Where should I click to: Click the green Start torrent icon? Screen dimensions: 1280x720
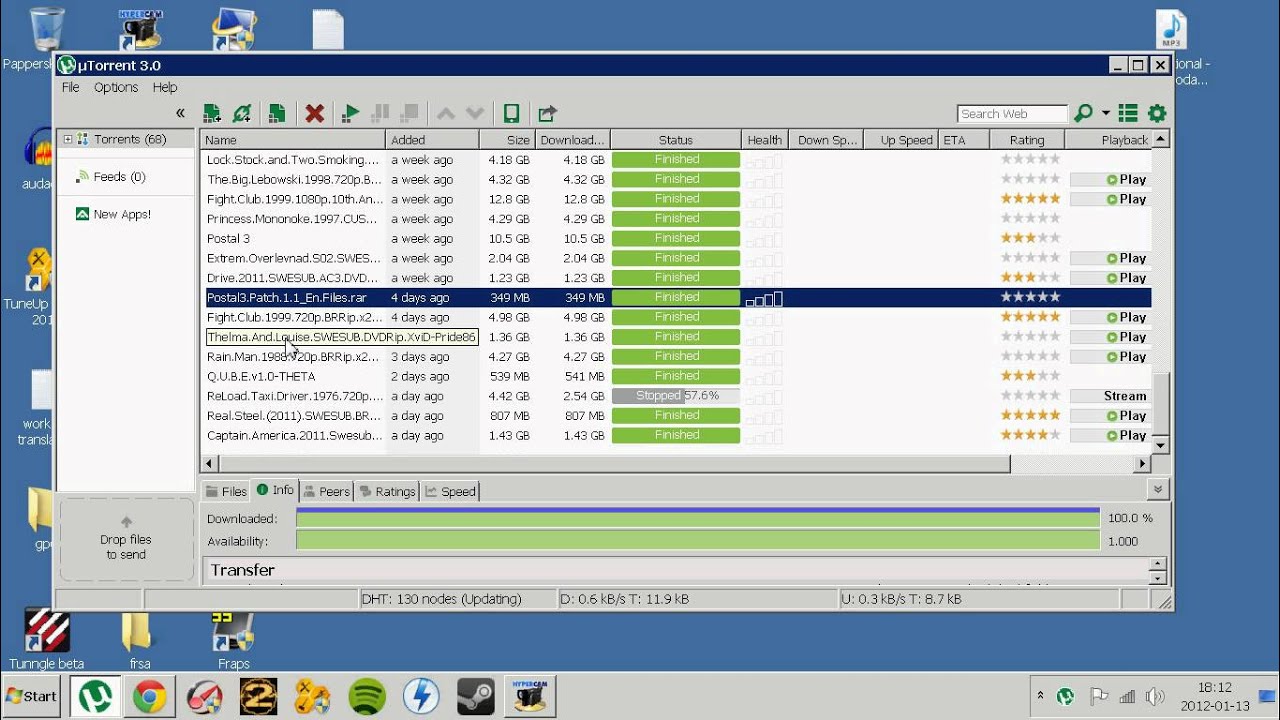tap(350, 113)
